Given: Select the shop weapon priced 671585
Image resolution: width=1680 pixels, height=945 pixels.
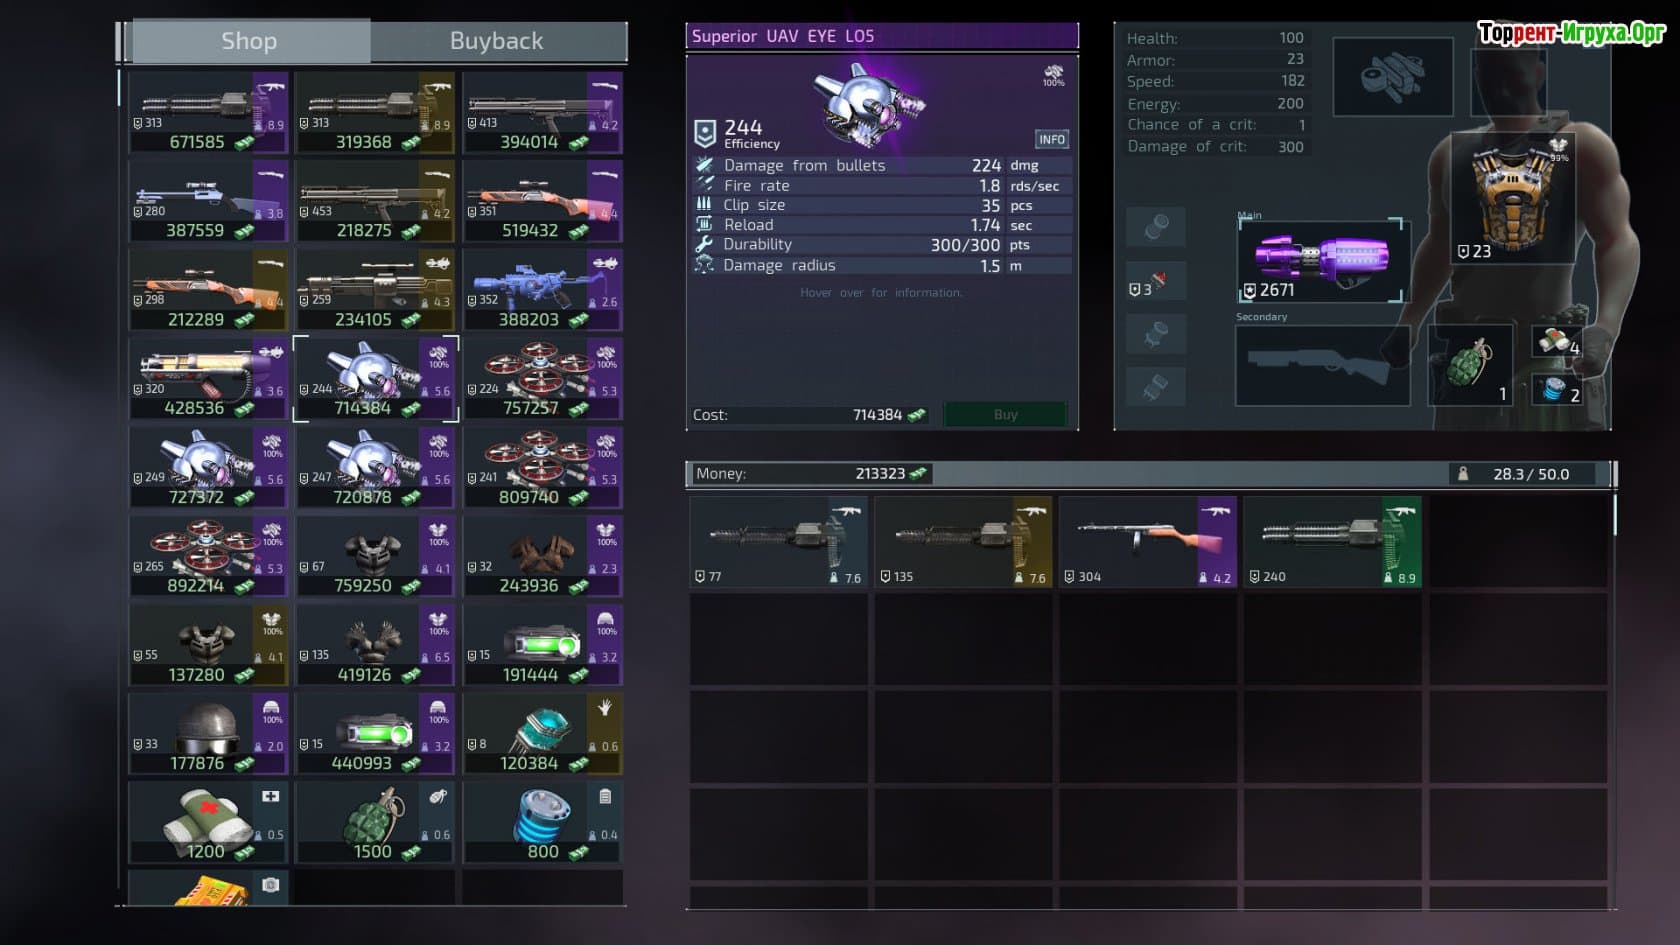Looking at the screenshot, I should pos(208,112).
